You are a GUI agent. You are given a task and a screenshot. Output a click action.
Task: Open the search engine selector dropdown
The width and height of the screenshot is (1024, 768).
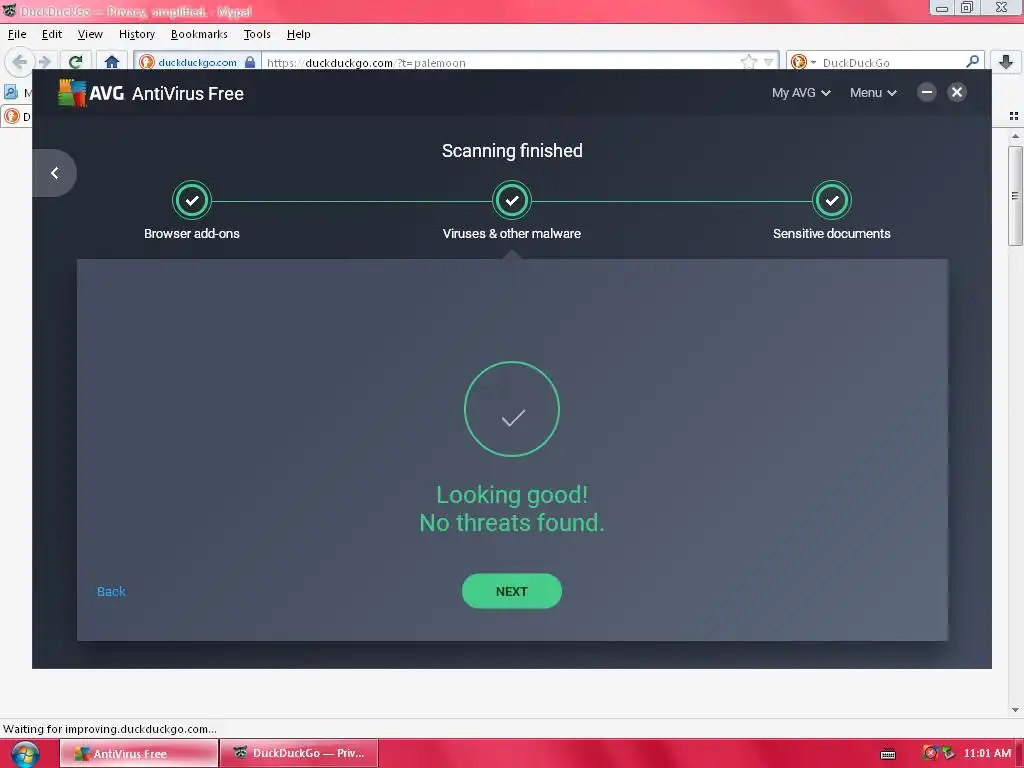point(803,62)
